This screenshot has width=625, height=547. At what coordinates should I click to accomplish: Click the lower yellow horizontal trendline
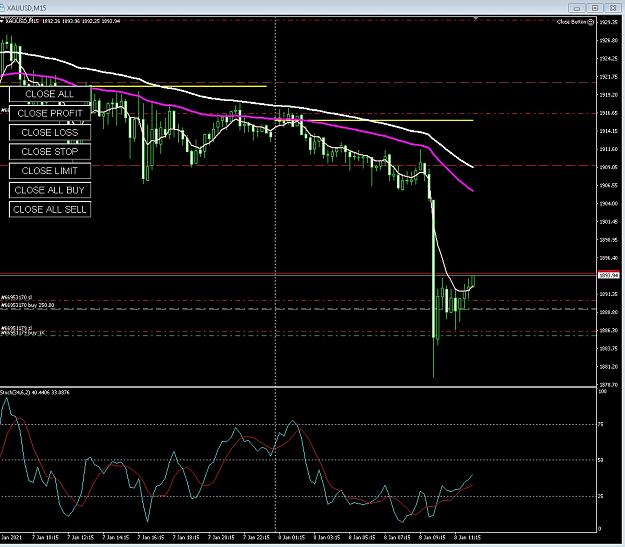coord(375,120)
